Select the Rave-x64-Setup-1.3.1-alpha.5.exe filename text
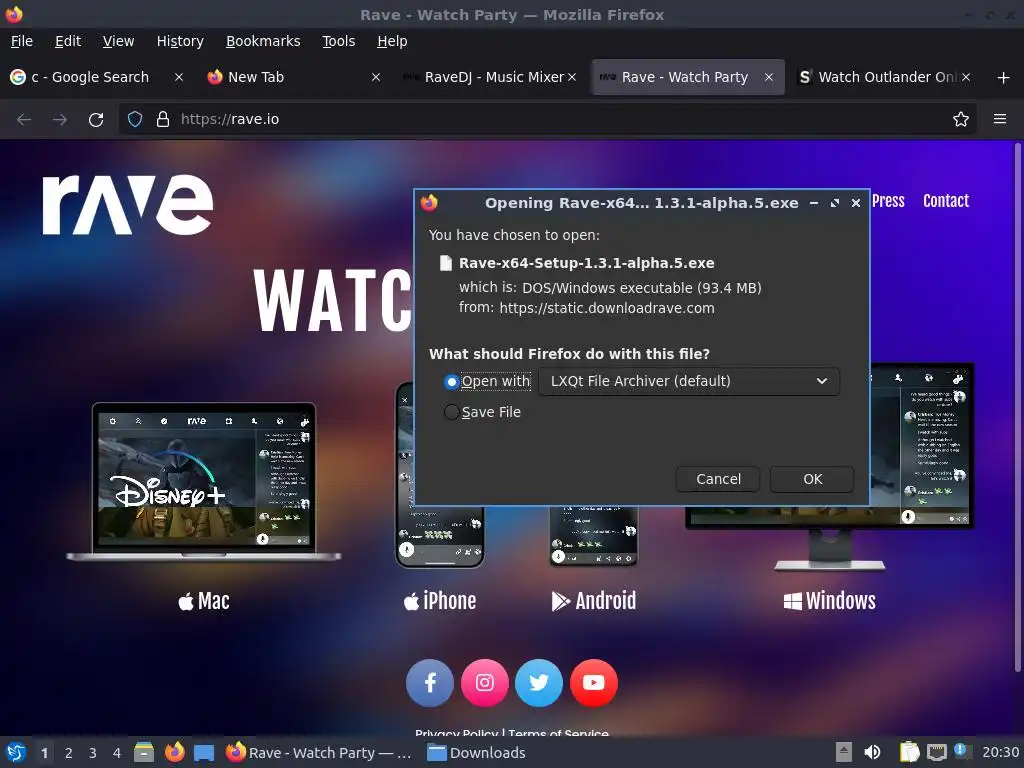 (586, 263)
